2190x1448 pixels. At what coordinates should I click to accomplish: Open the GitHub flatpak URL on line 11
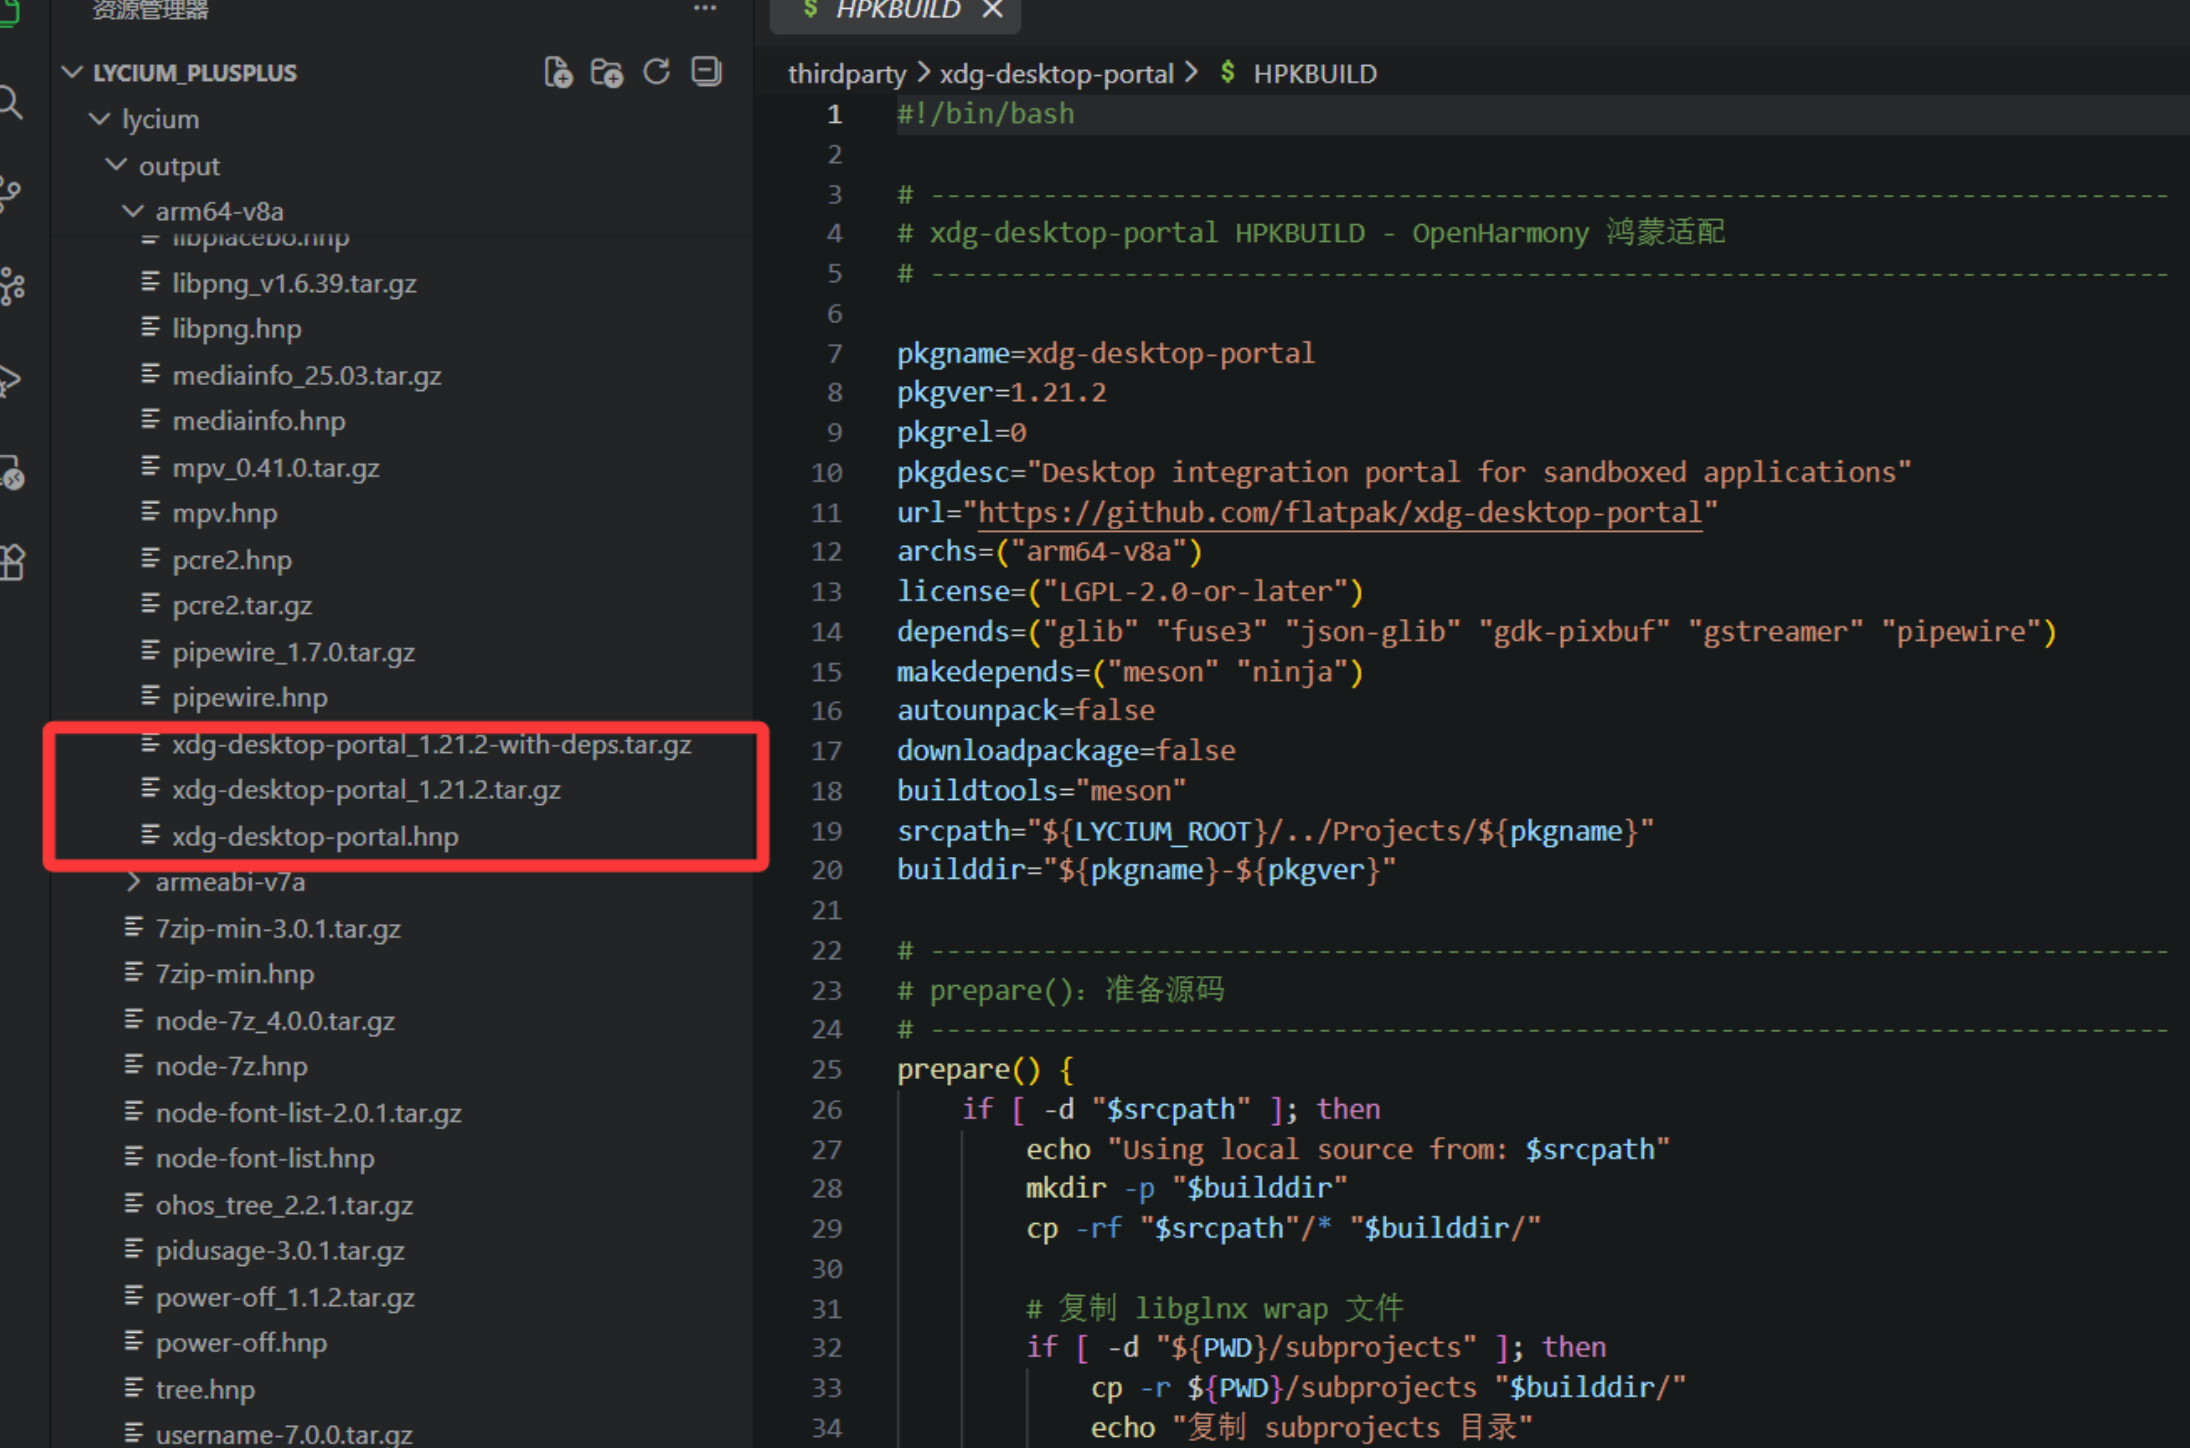[1340, 513]
